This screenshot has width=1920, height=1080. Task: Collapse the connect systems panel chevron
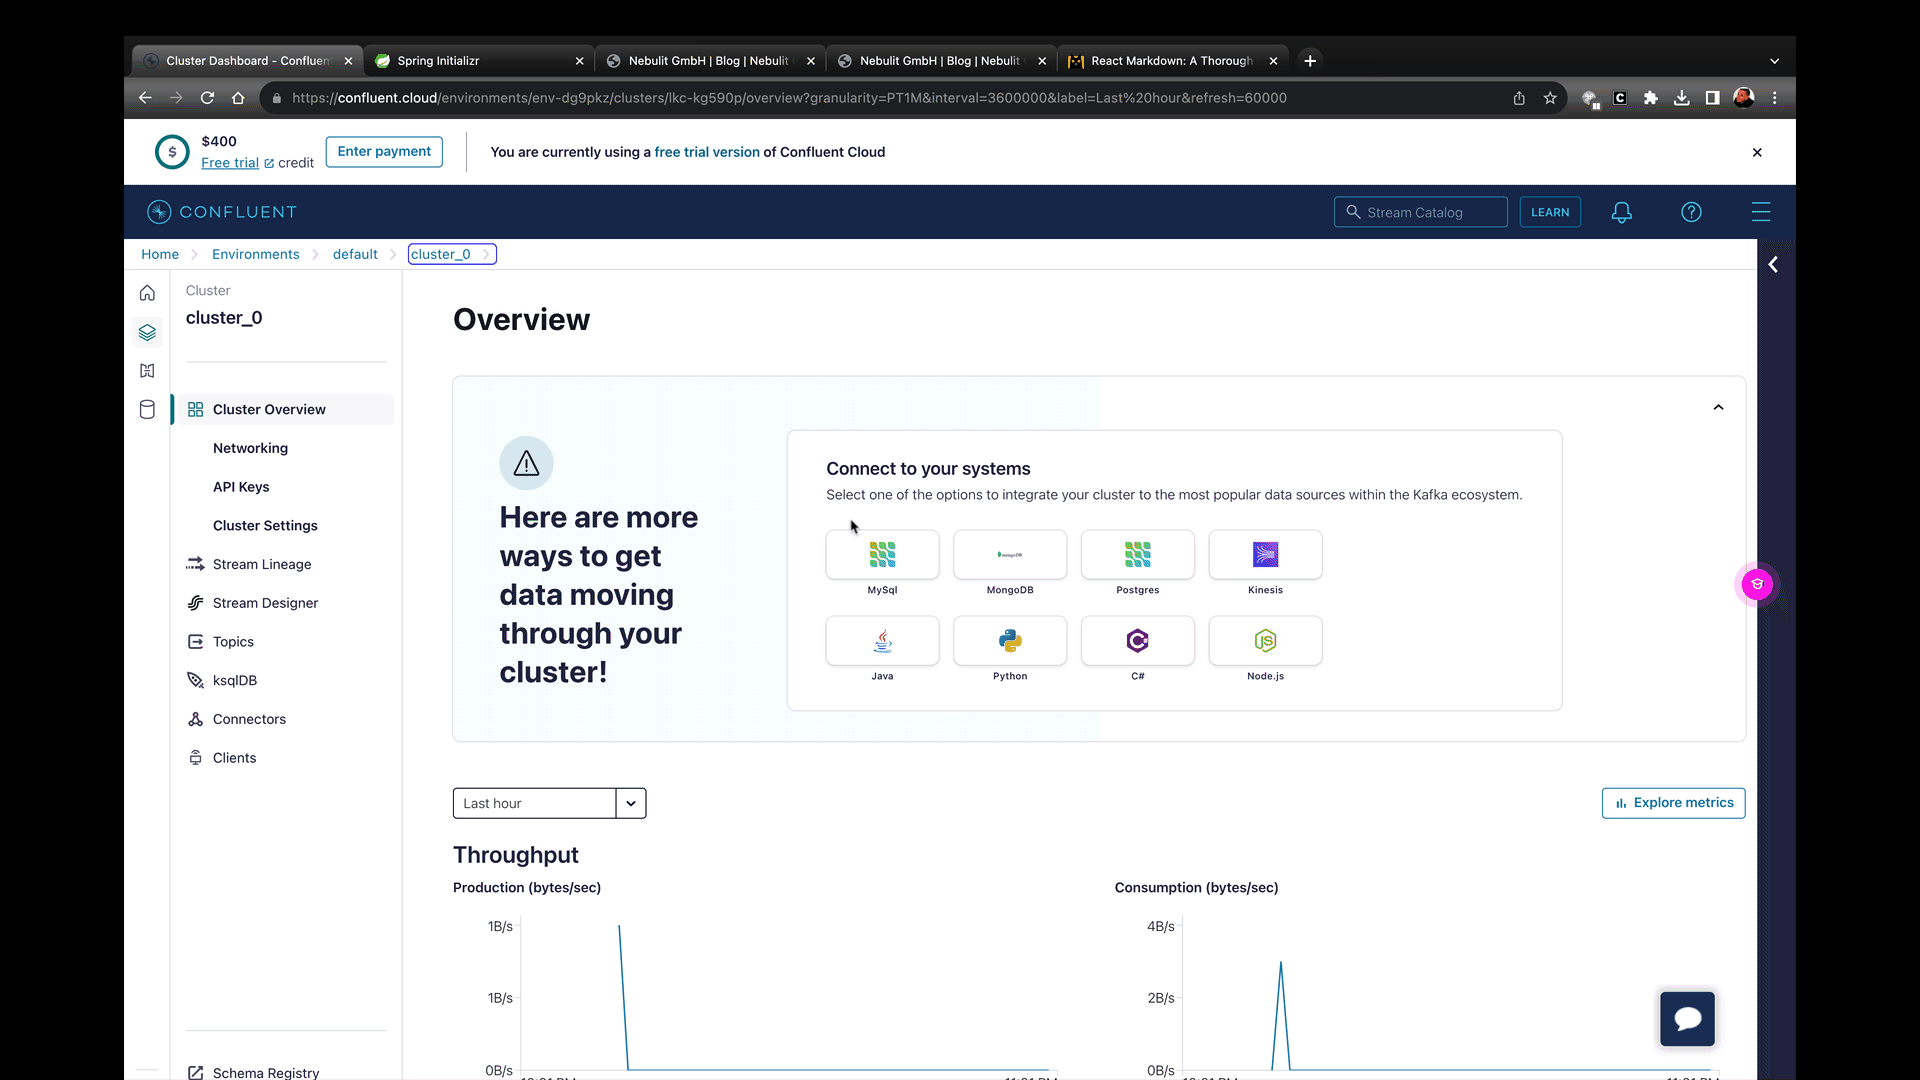point(1718,407)
